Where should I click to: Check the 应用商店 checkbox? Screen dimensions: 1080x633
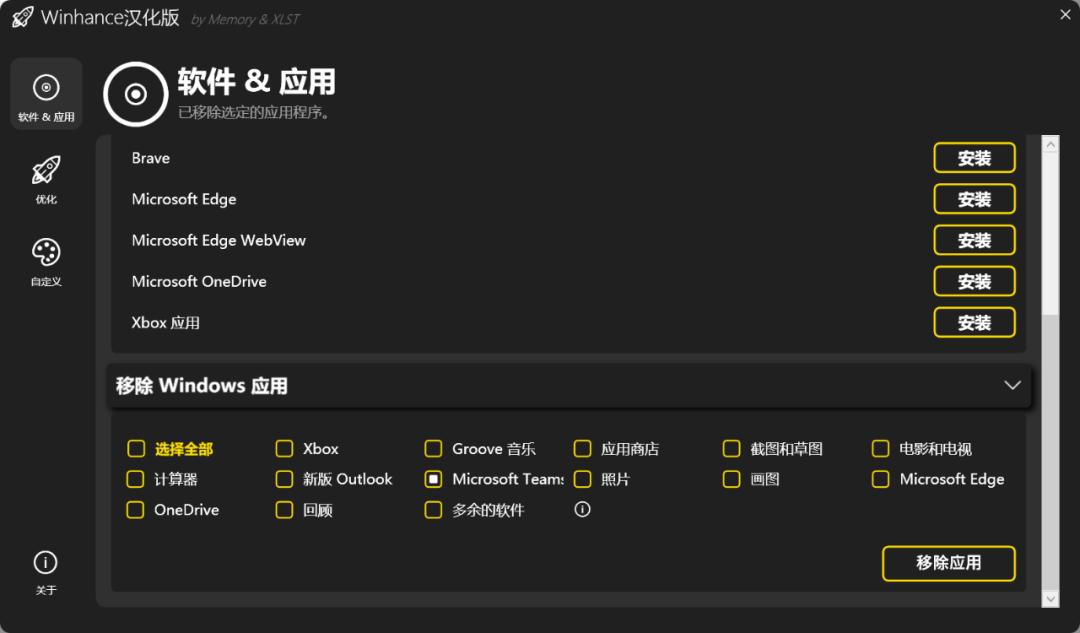(582, 448)
